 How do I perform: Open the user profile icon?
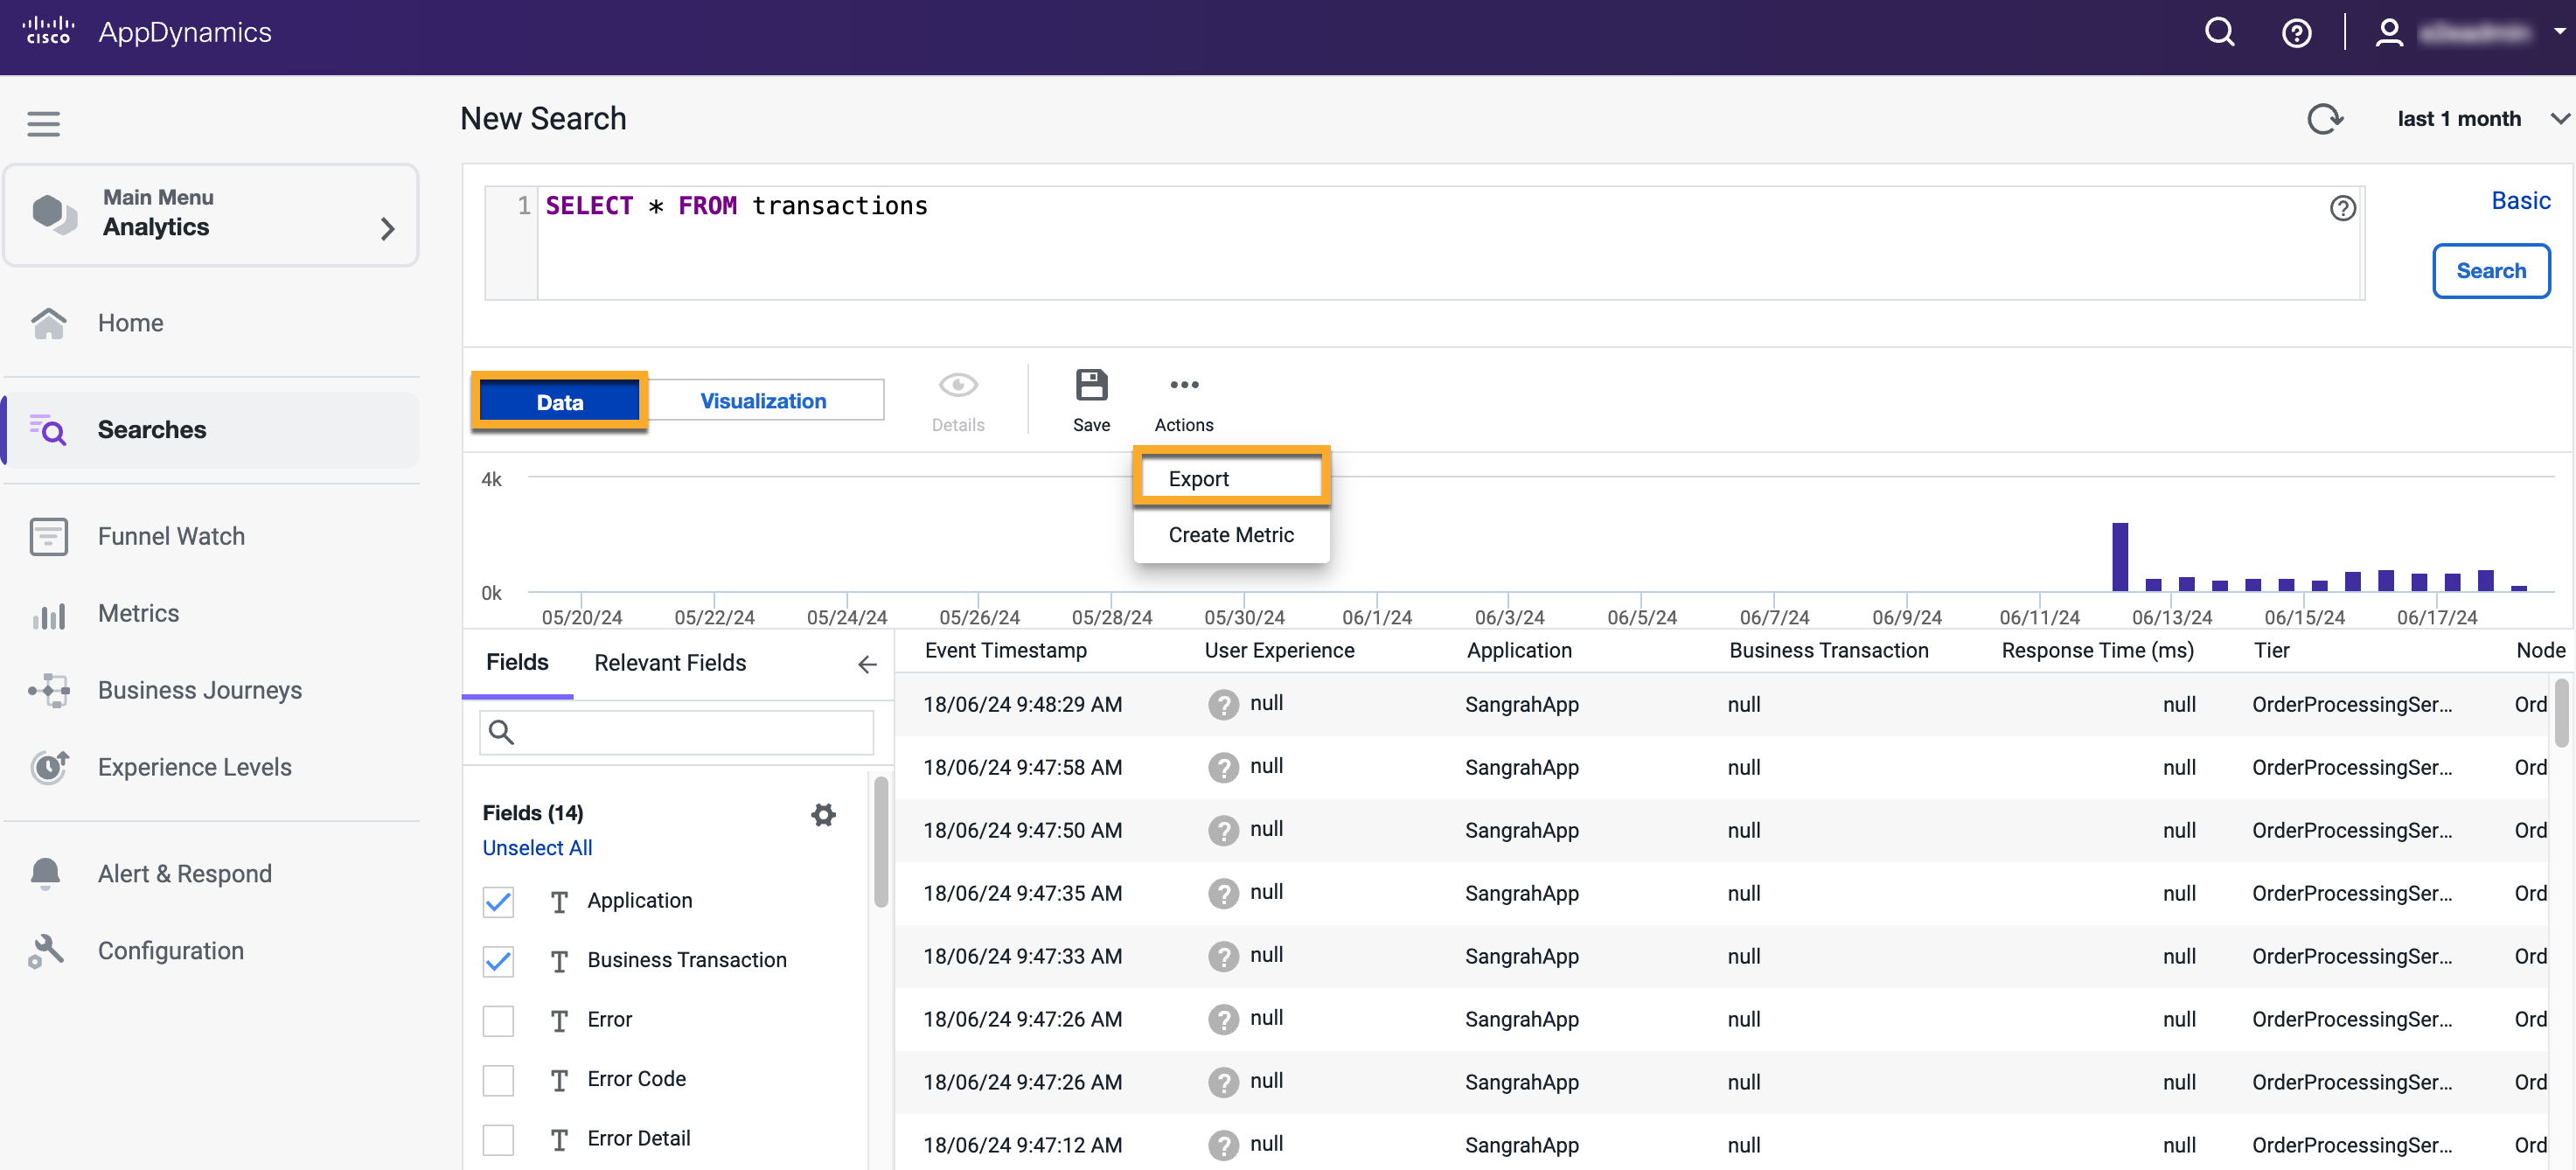2389,33
